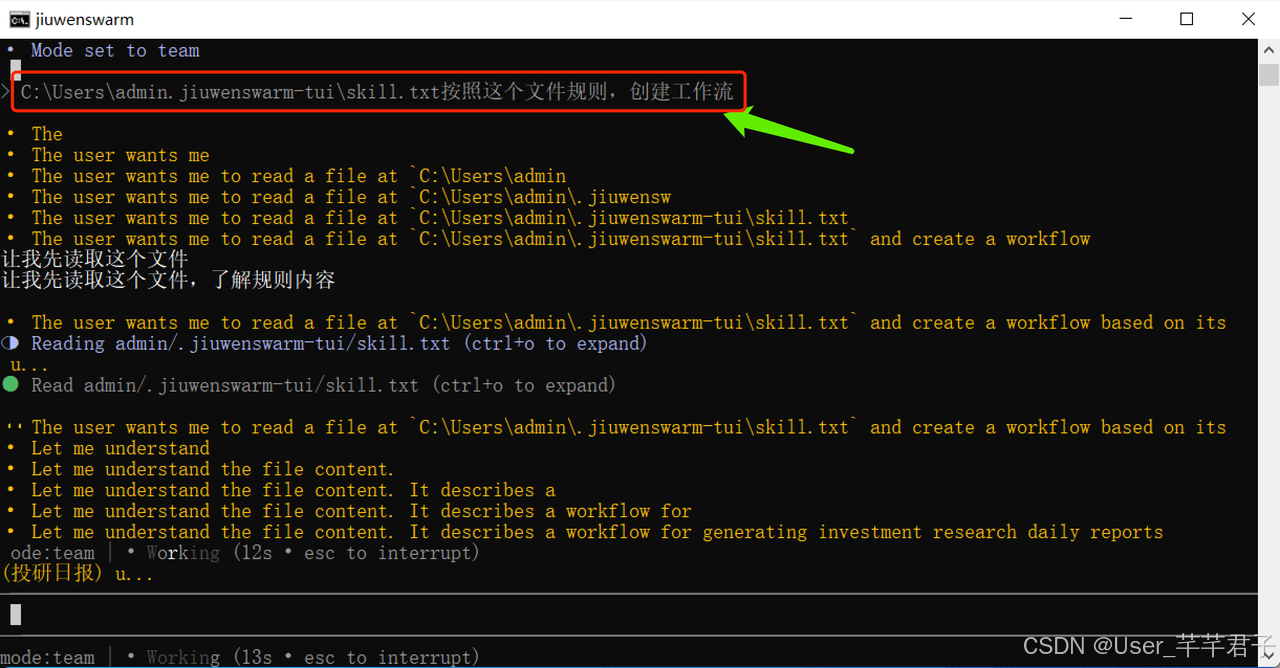This screenshot has width=1280, height=668.
Task: Click the green dot beside the Read skill.txt line
Action: pos(11,385)
